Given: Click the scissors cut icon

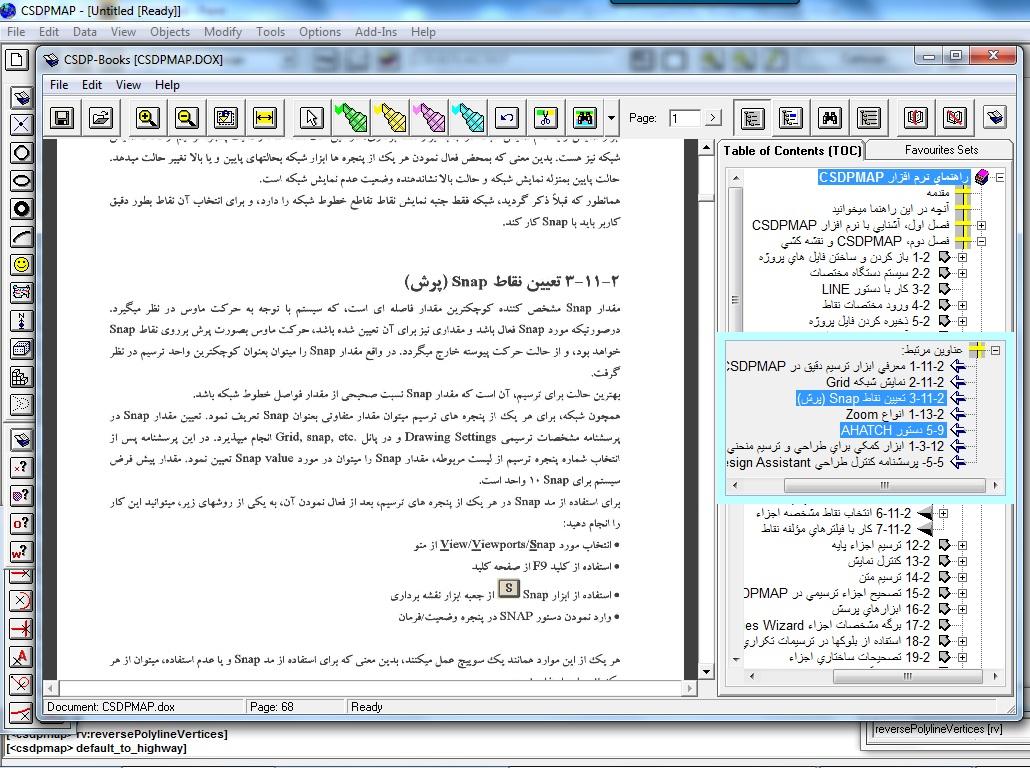Looking at the screenshot, I should 545,118.
